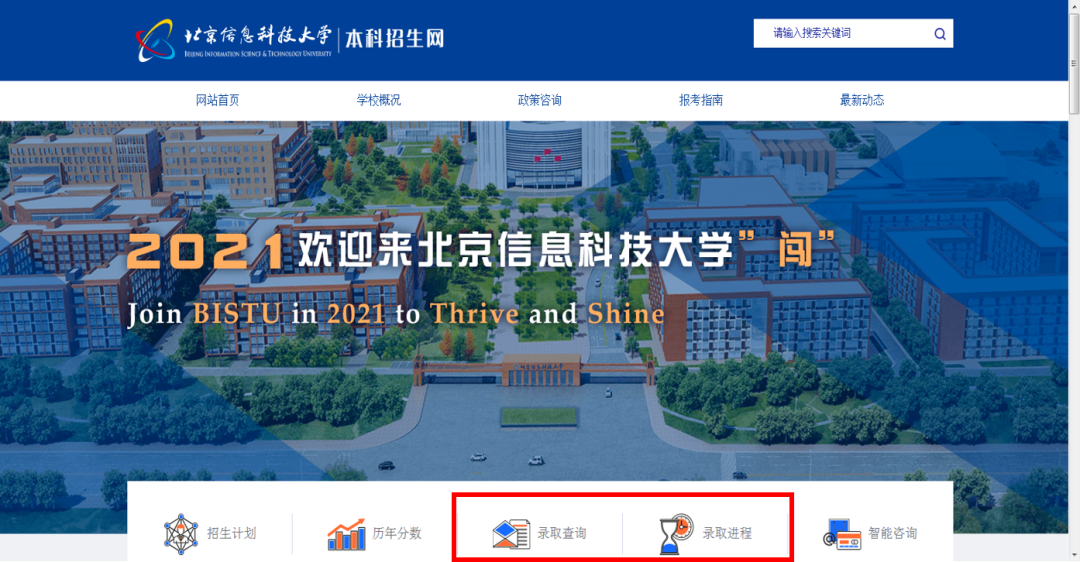This screenshot has width=1080, height=562.
Task: Click the 招生计划 text link
Action: [231, 533]
